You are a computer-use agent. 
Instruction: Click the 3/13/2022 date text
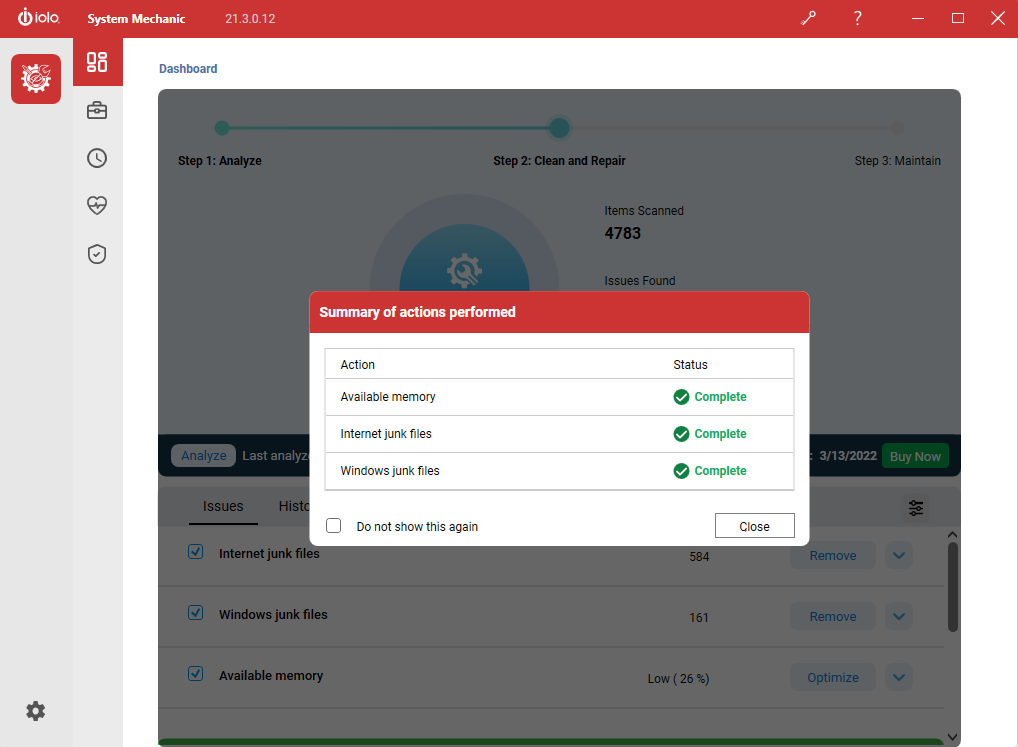pos(848,456)
